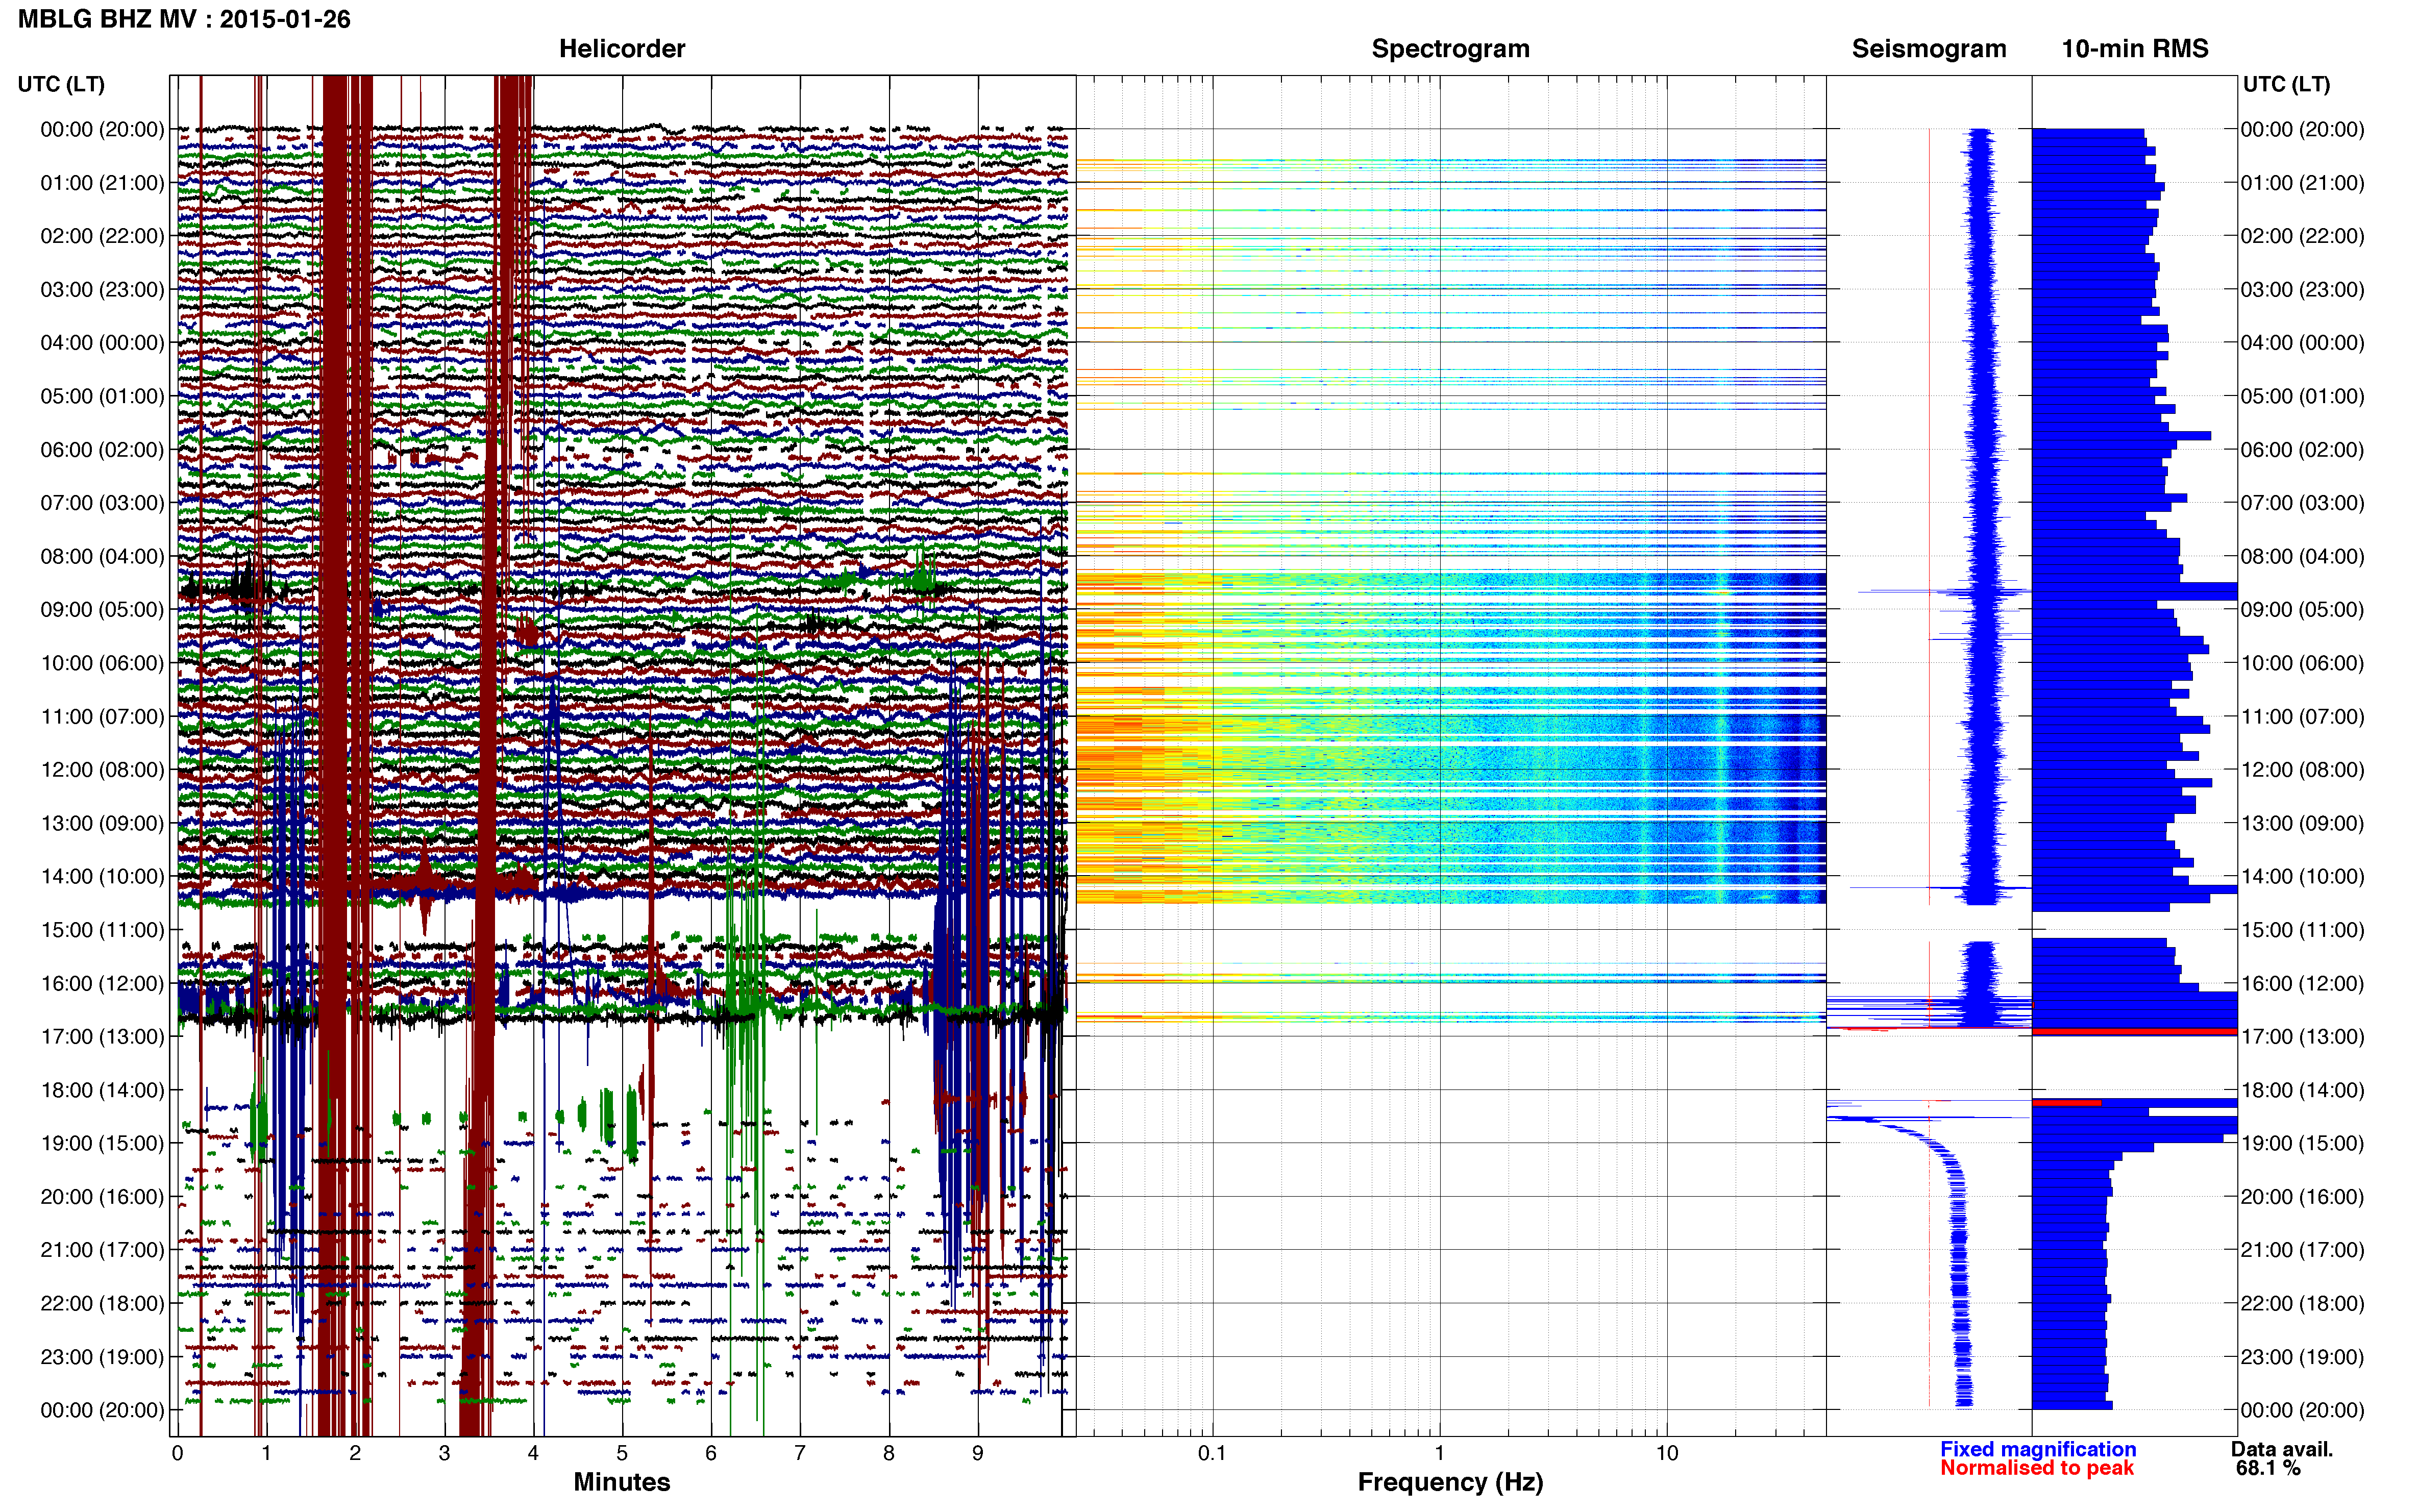Click the left '04:00 (00:00)' time label
2419x1512 pixels.
pos(102,343)
